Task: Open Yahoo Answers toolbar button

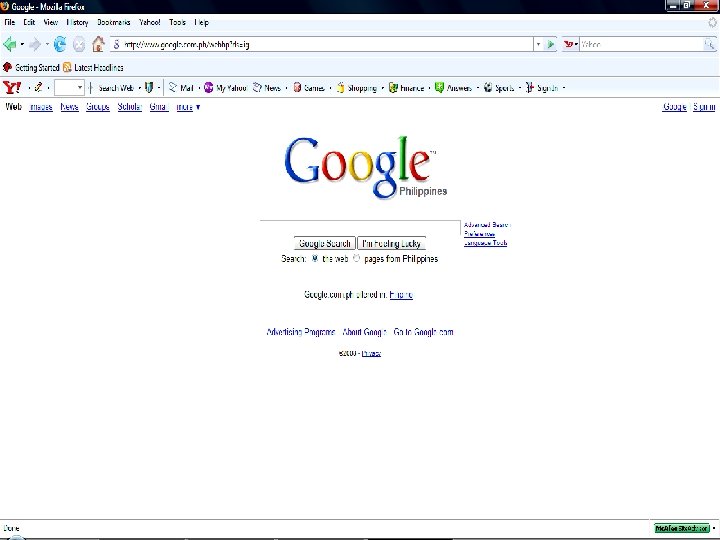Action: coord(453,88)
